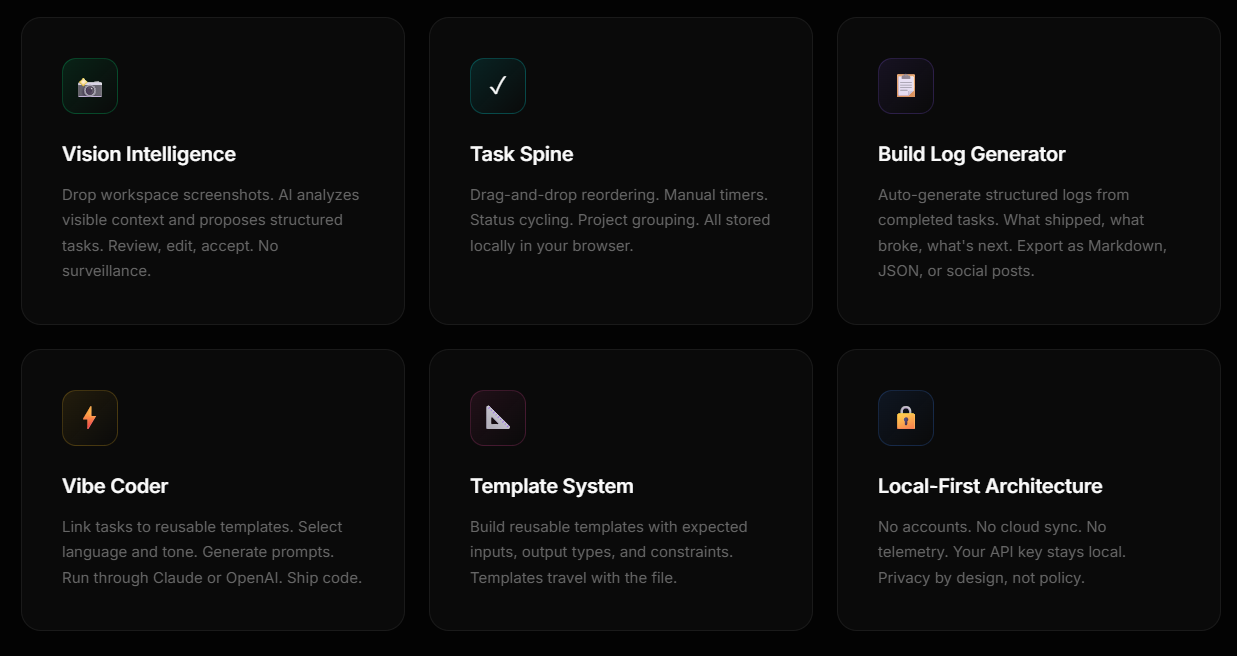
Task: Click the padlock Local-First Architecture icon
Action: tap(906, 418)
